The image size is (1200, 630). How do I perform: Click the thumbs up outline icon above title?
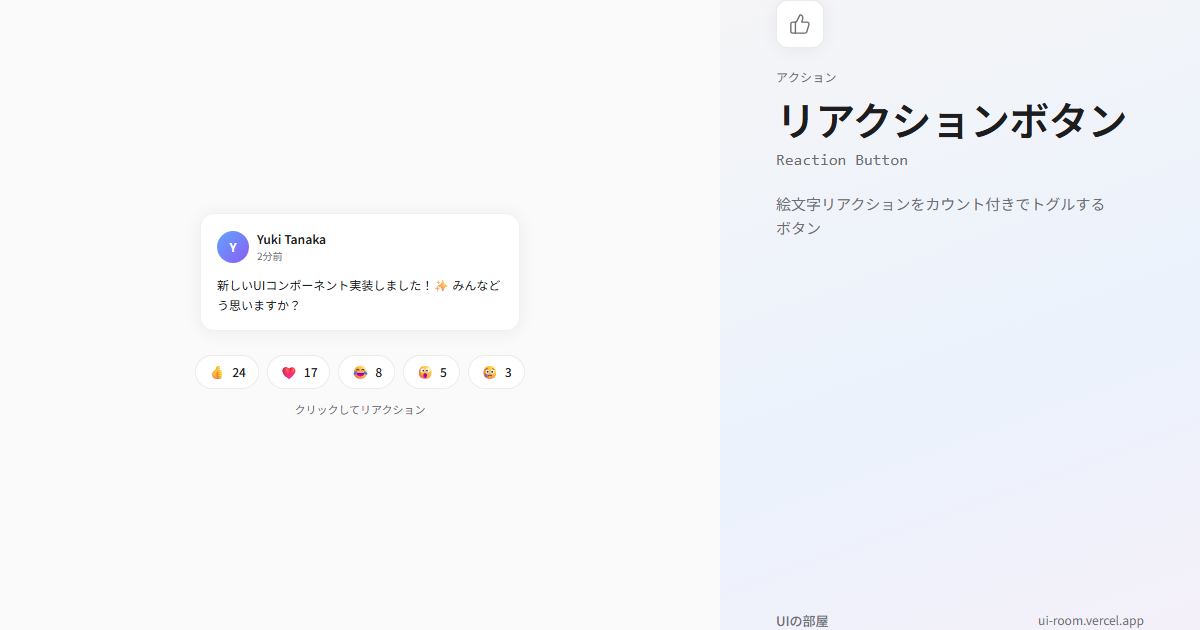click(x=800, y=24)
